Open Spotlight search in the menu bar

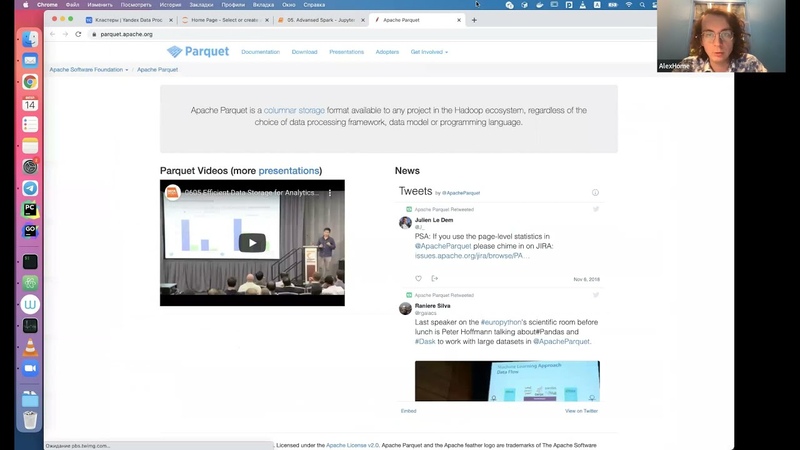coord(642,5)
